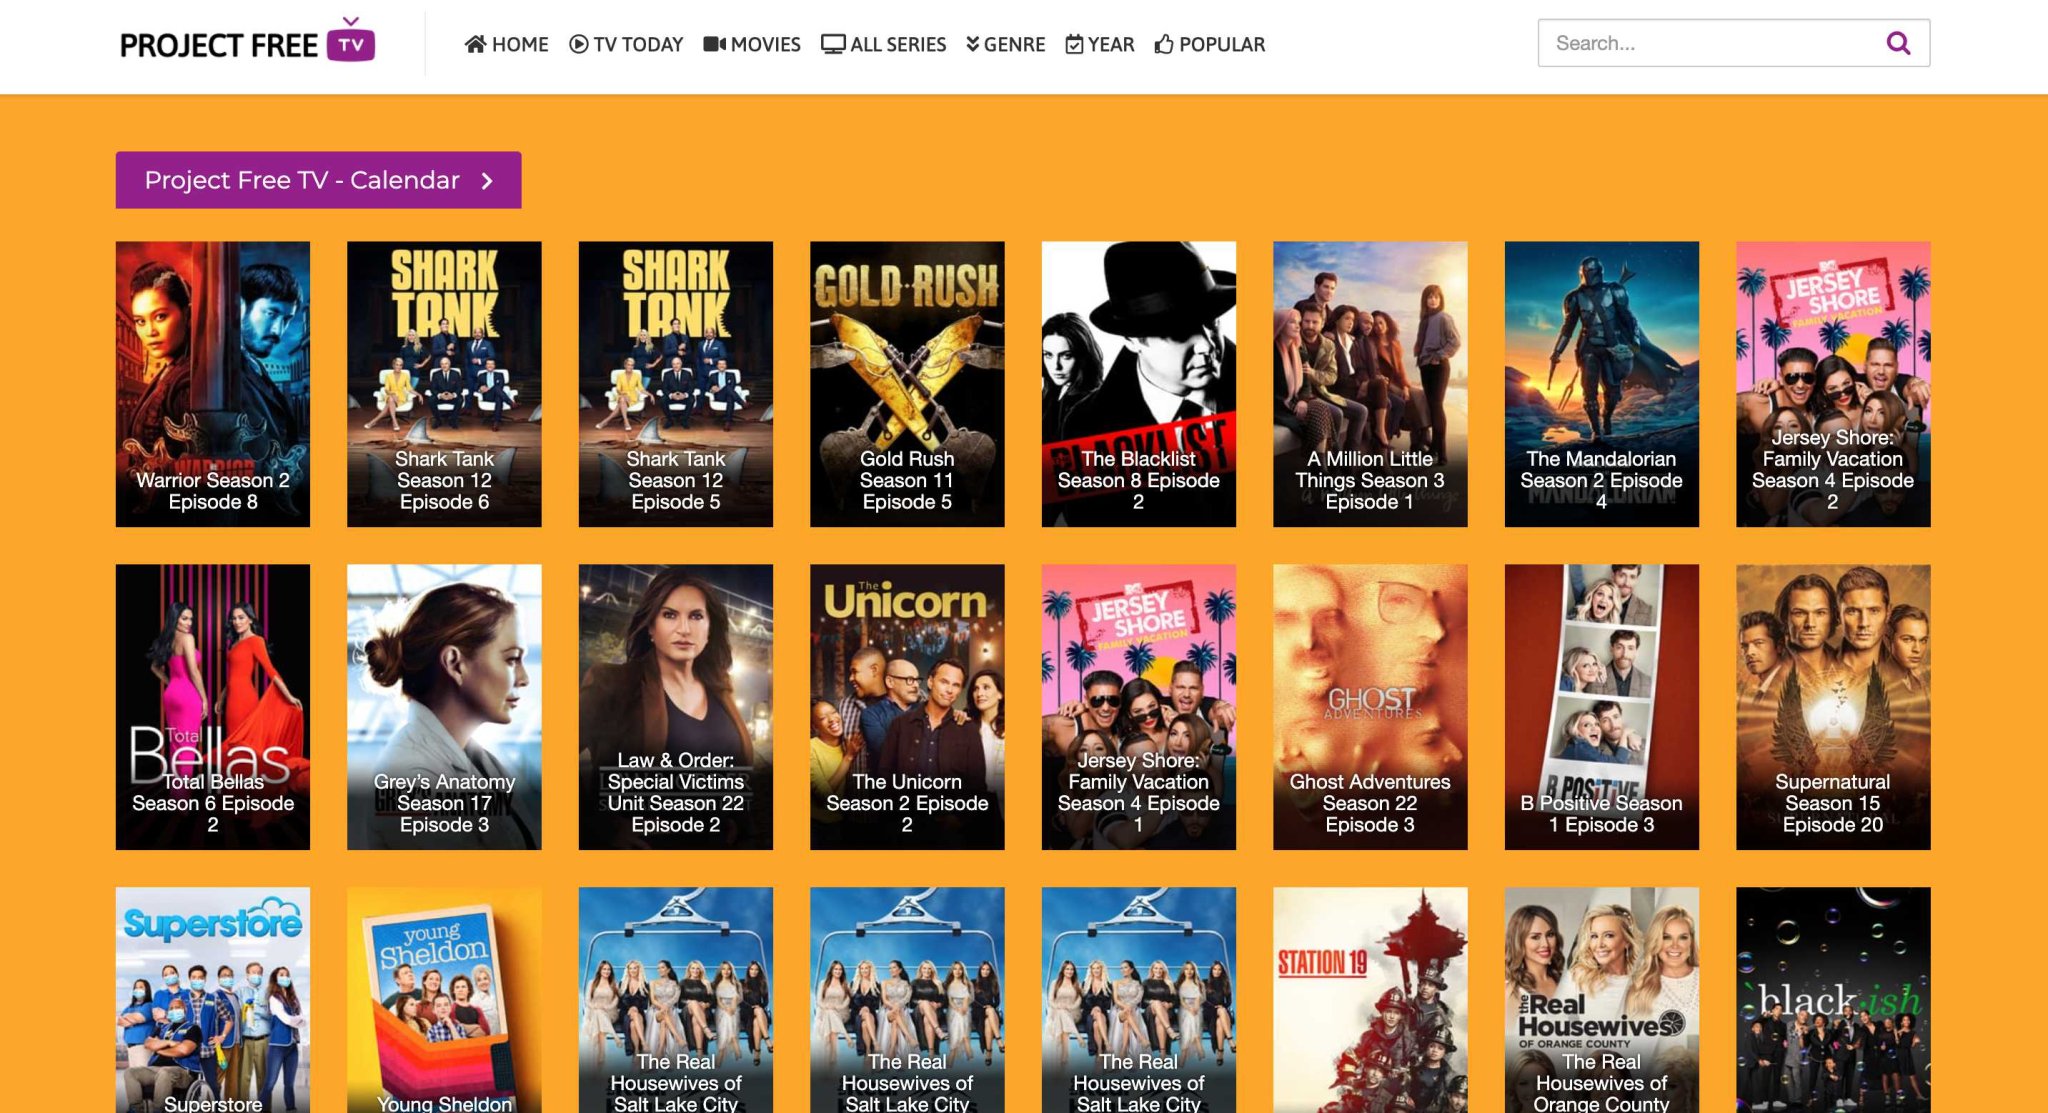Screen dimensions: 2048x1113
Task: Open Grey's Anatomy Season 17 Episode 3
Action: (444, 707)
